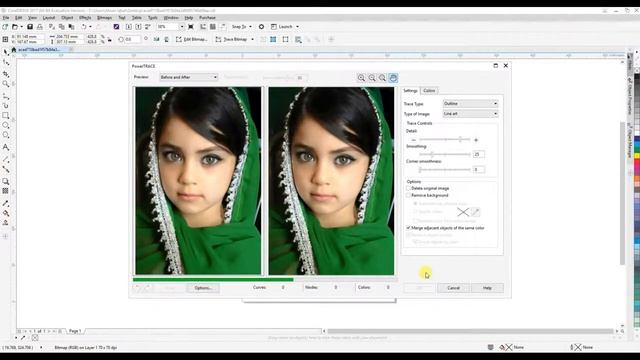Open the Type of Image dropdown

[470, 114]
